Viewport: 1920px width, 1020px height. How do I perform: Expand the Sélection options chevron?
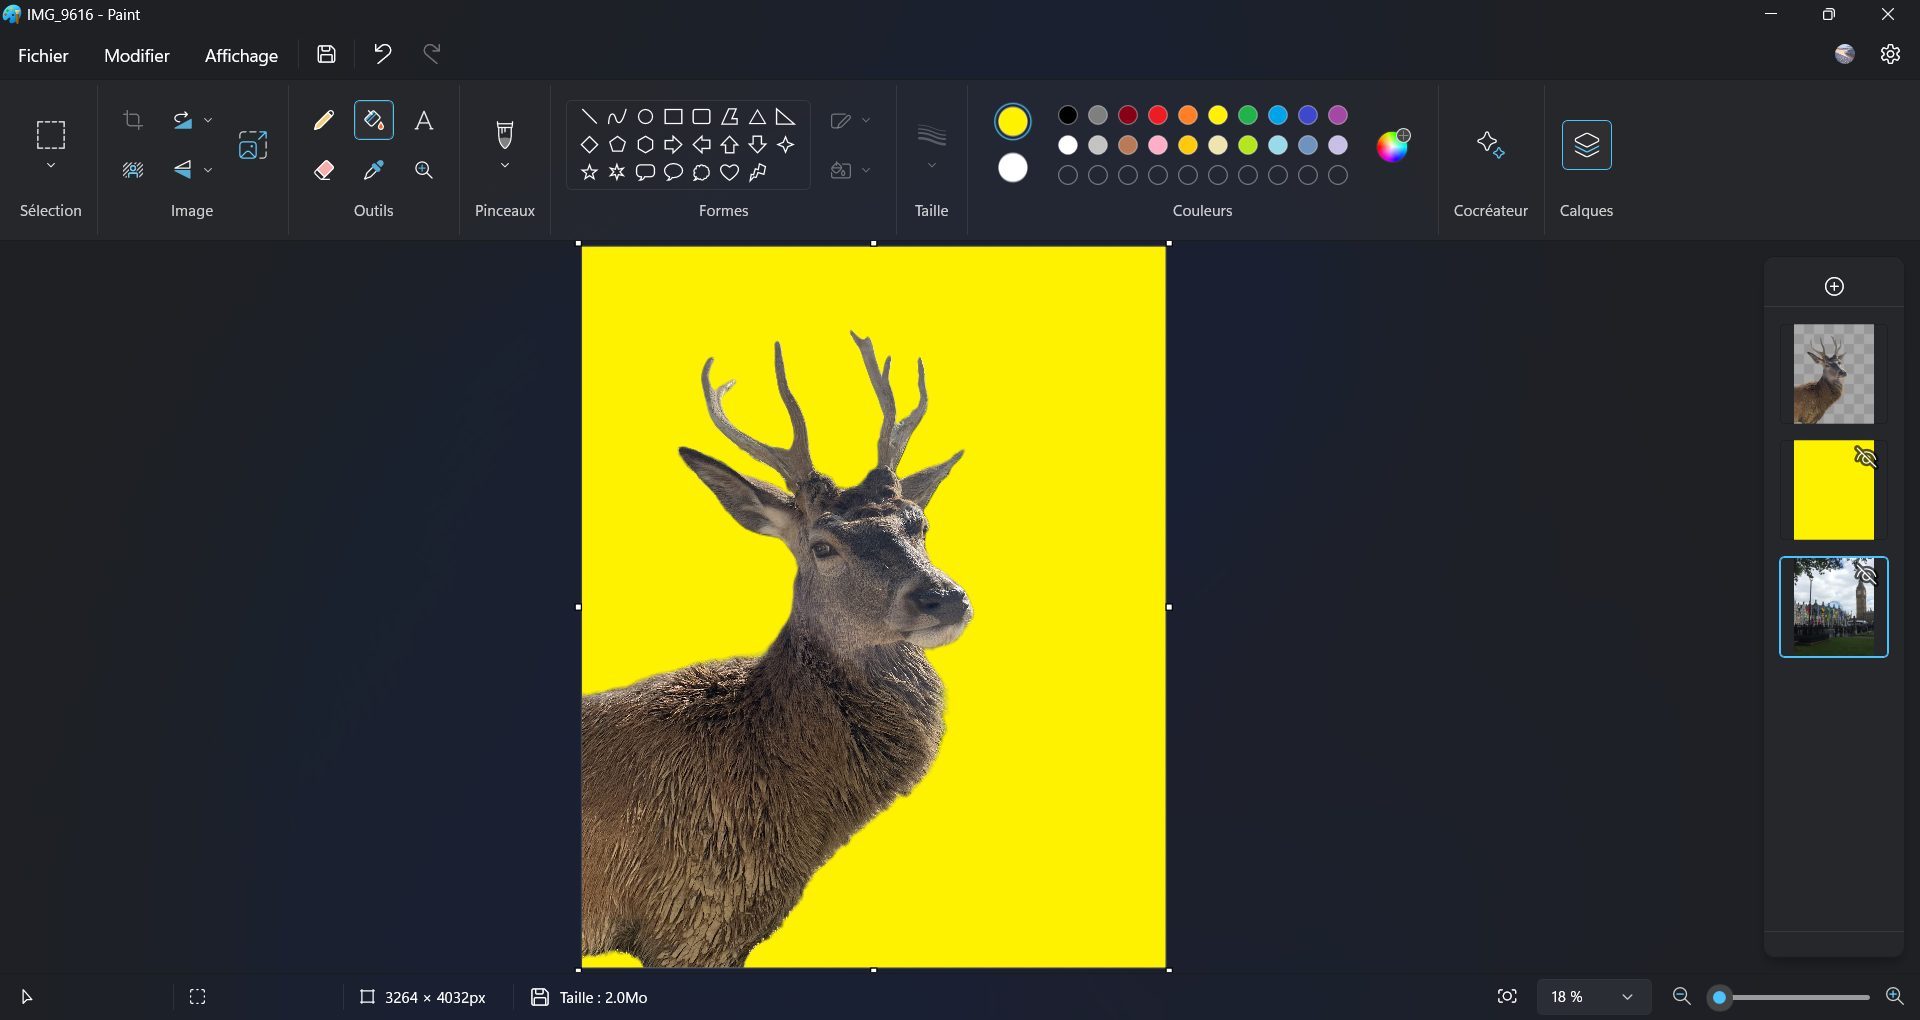pyautogui.click(x=51, y=166)
